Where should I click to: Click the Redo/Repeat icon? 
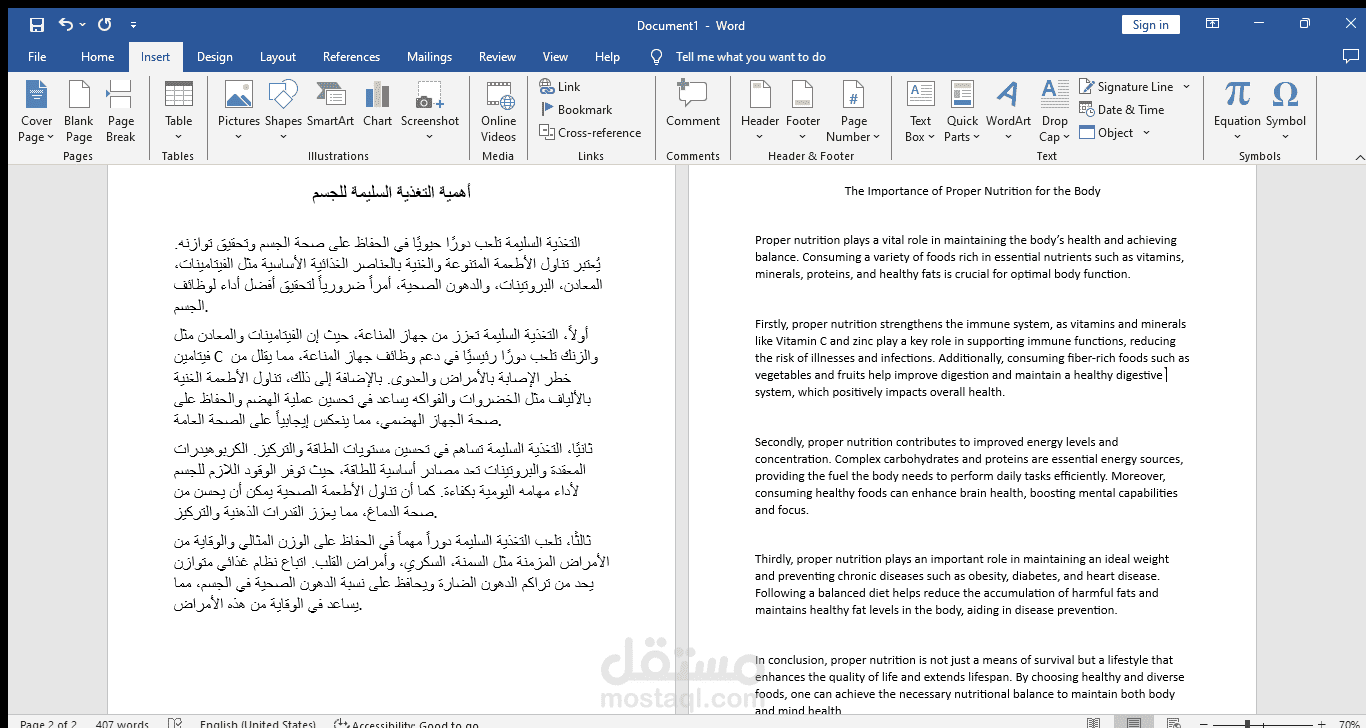pos(105,25)
